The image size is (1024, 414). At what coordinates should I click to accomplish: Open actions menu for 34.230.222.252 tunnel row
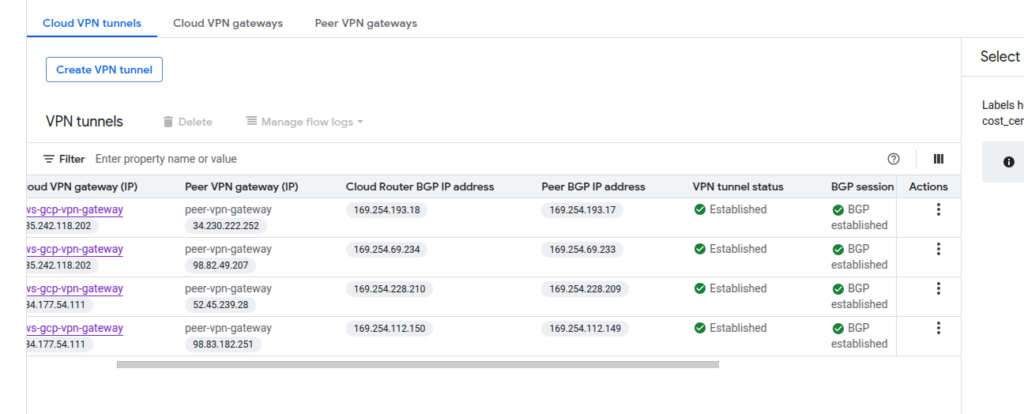[938, 210]
